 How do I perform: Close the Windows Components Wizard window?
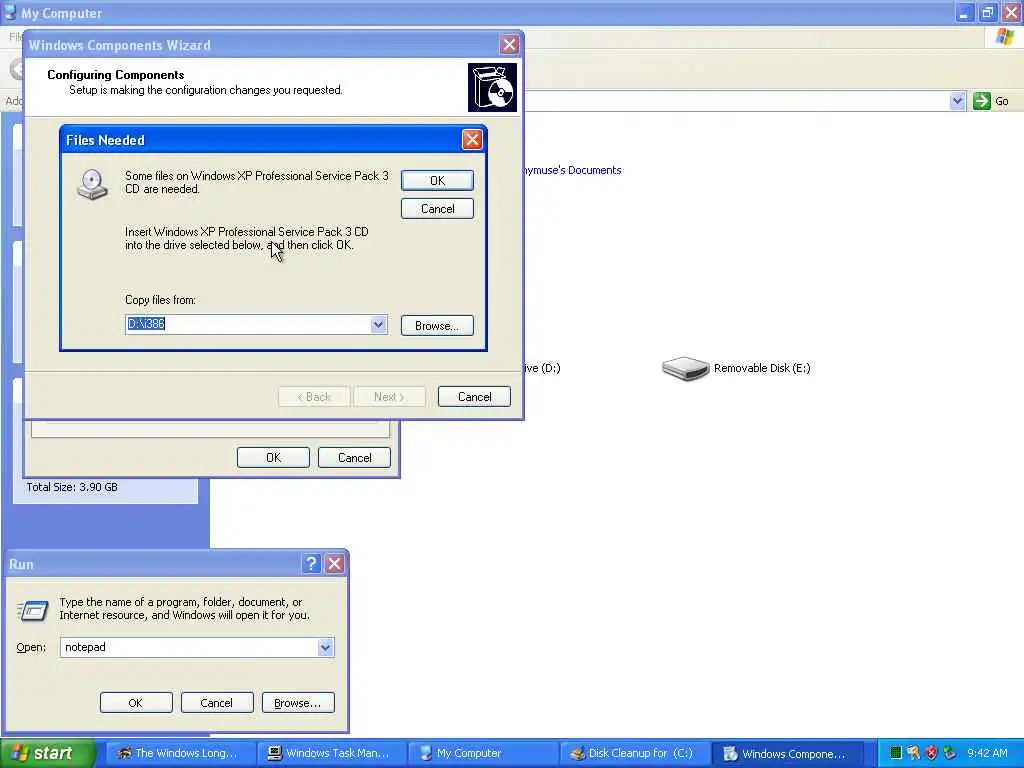coord(509,44)
